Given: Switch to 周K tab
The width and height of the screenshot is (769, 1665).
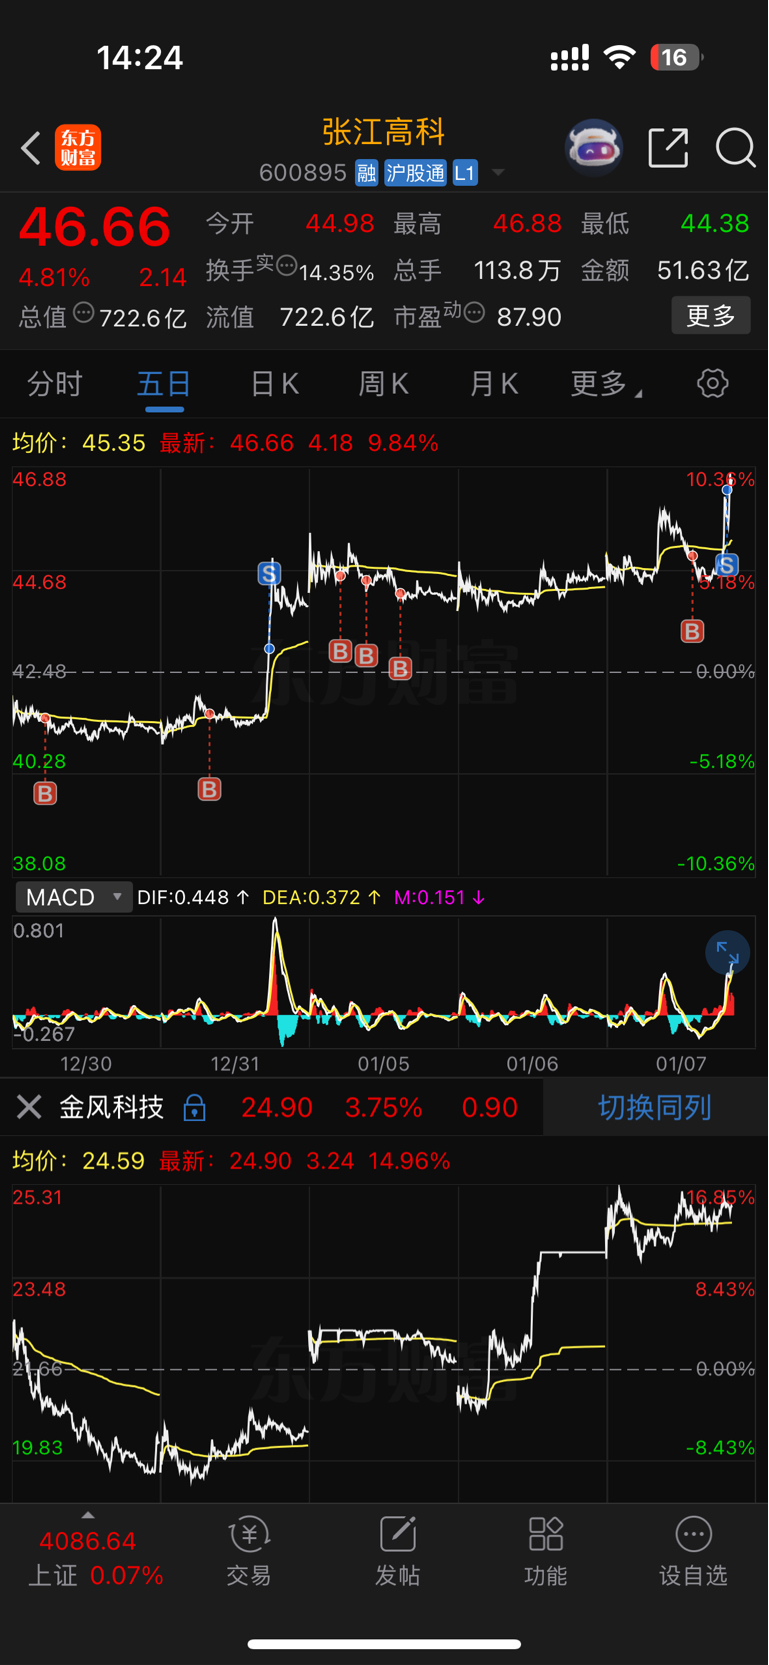Looking at the screenshot, I should [x=383, y=384].
